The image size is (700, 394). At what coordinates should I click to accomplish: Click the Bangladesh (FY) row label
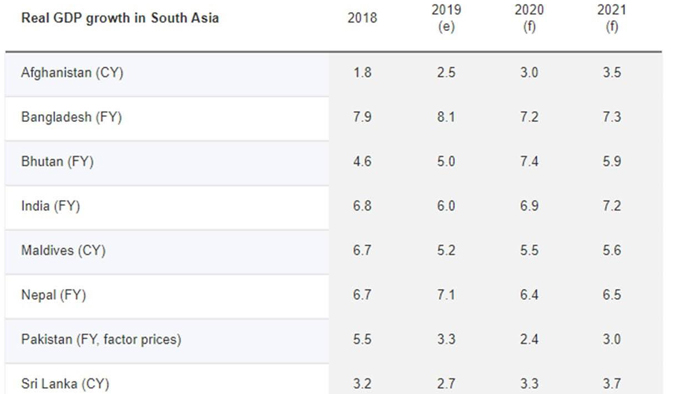click(71, 117)
